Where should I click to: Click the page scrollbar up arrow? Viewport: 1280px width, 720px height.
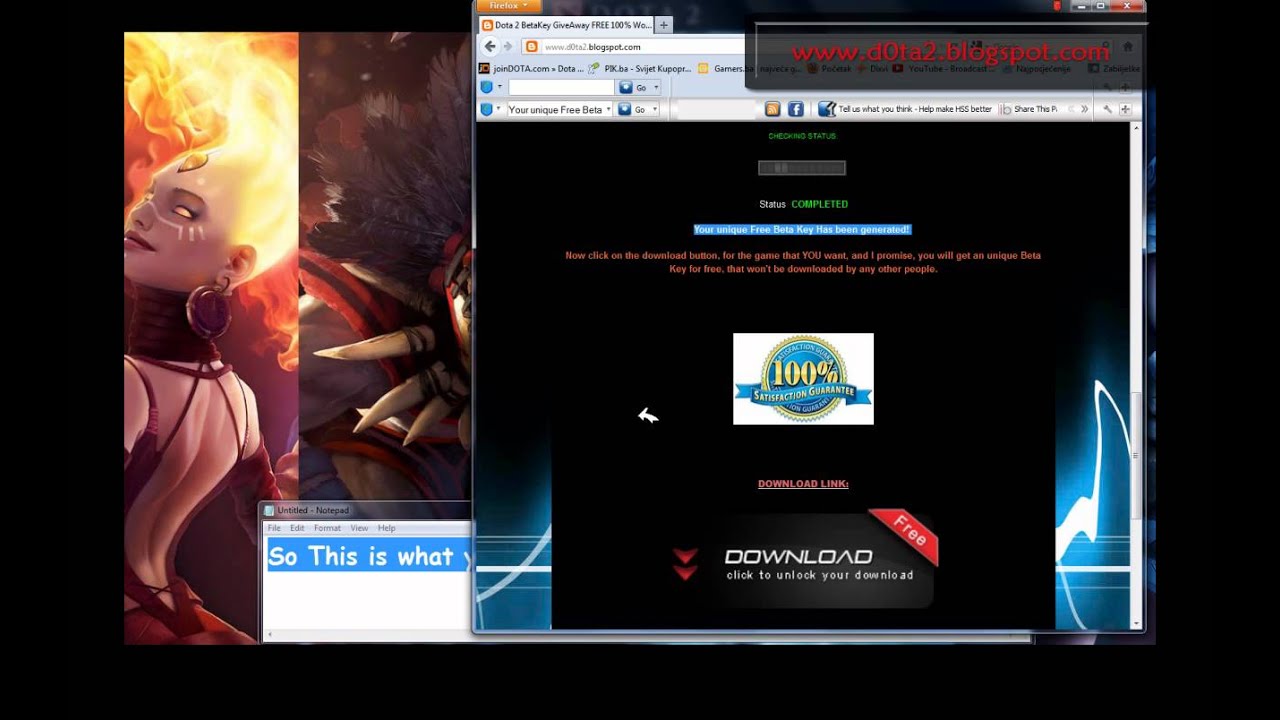[x=1136, y=129]
